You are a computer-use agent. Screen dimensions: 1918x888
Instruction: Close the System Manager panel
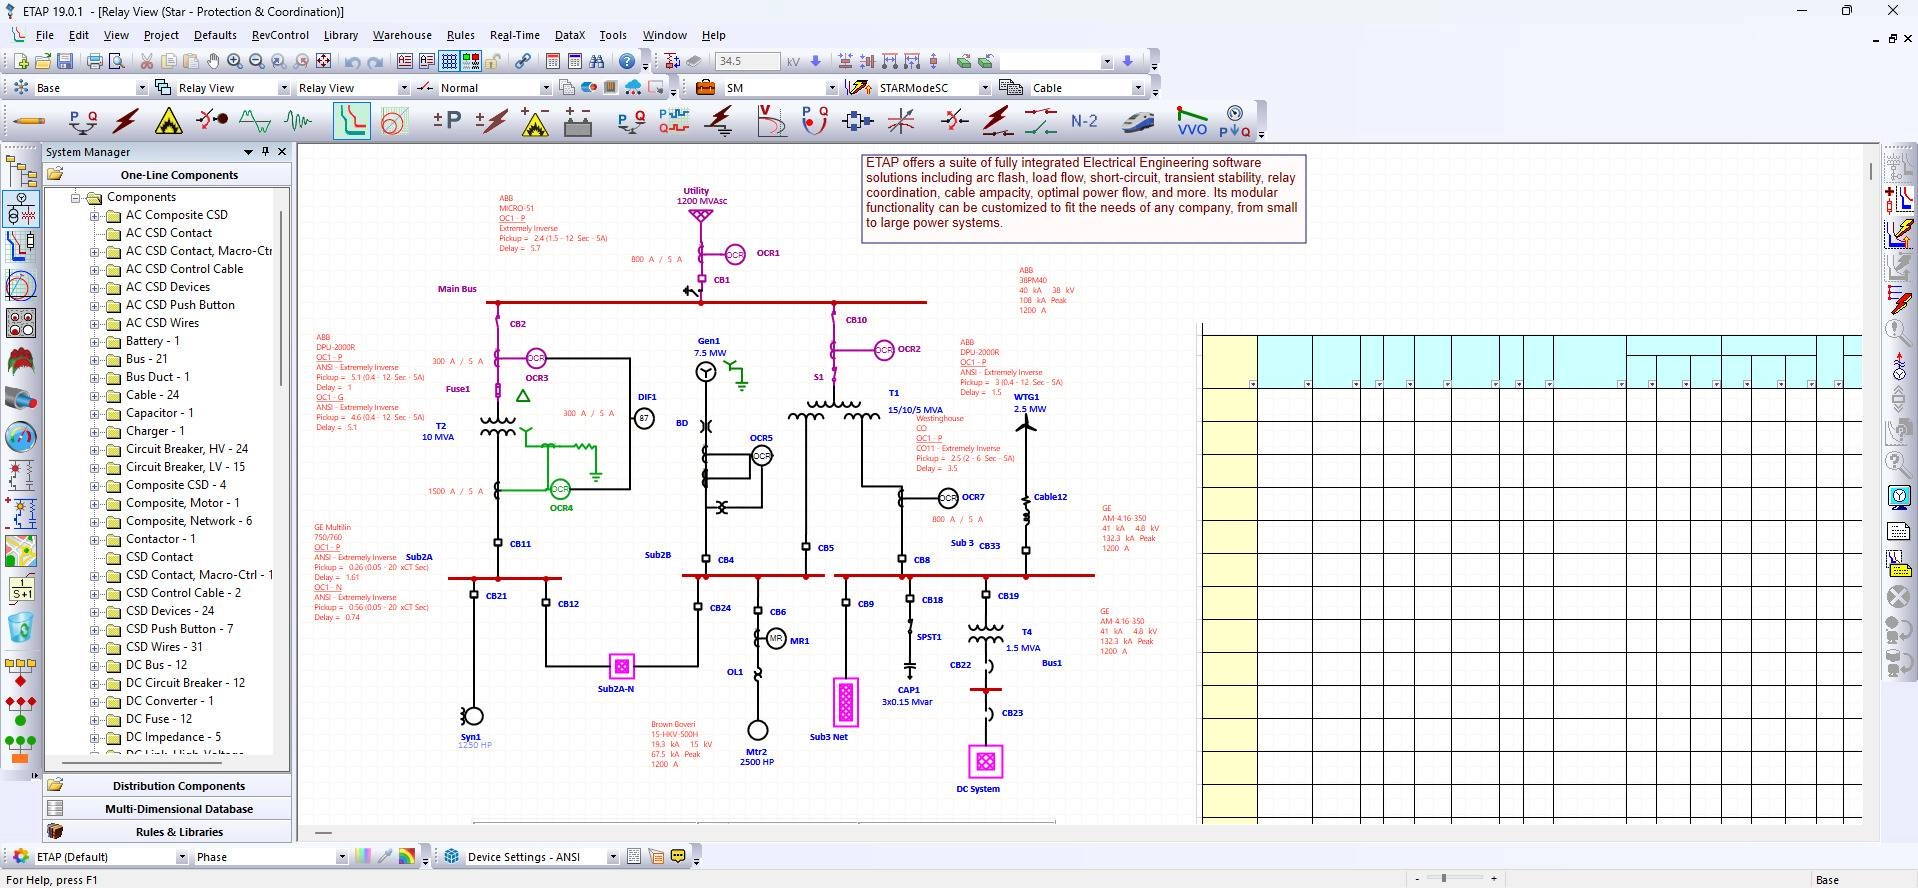(282, 152)
